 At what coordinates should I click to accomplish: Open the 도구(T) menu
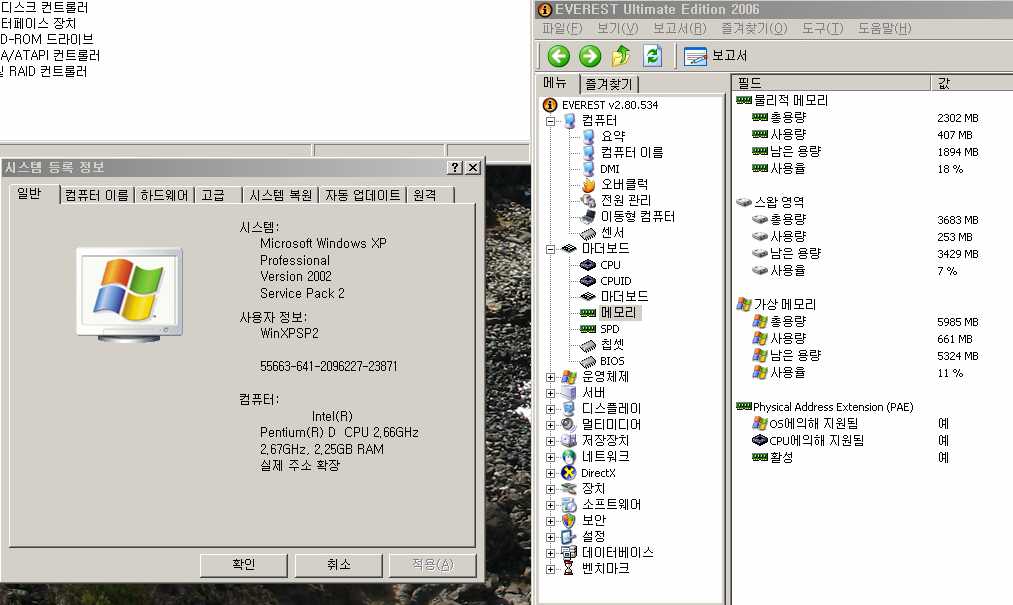pos(822,28)
